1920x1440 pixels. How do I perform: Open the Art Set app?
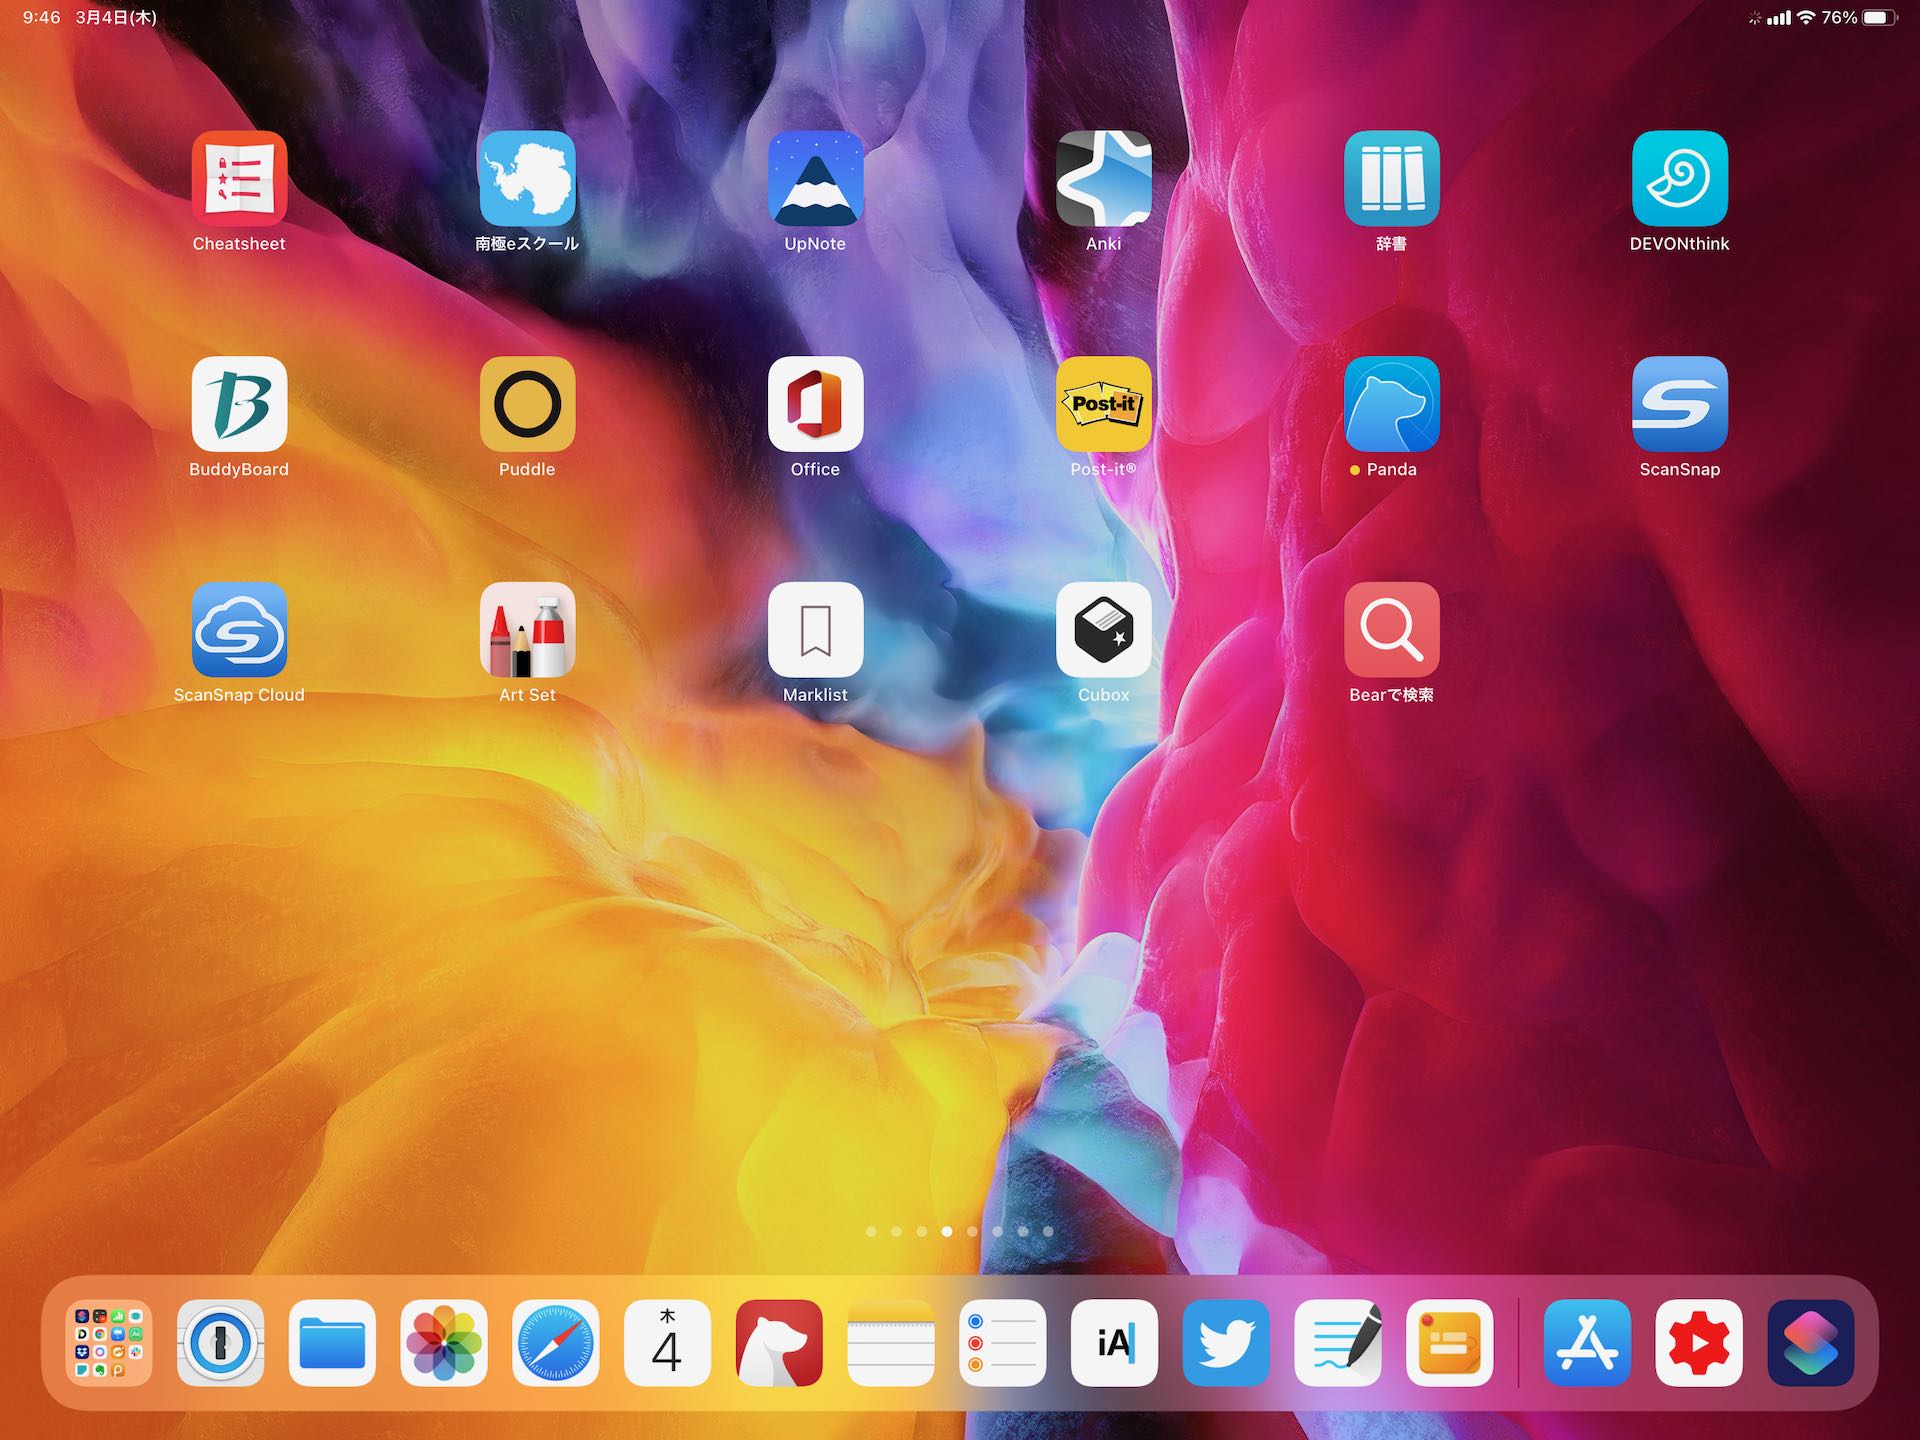coord(527,630)
